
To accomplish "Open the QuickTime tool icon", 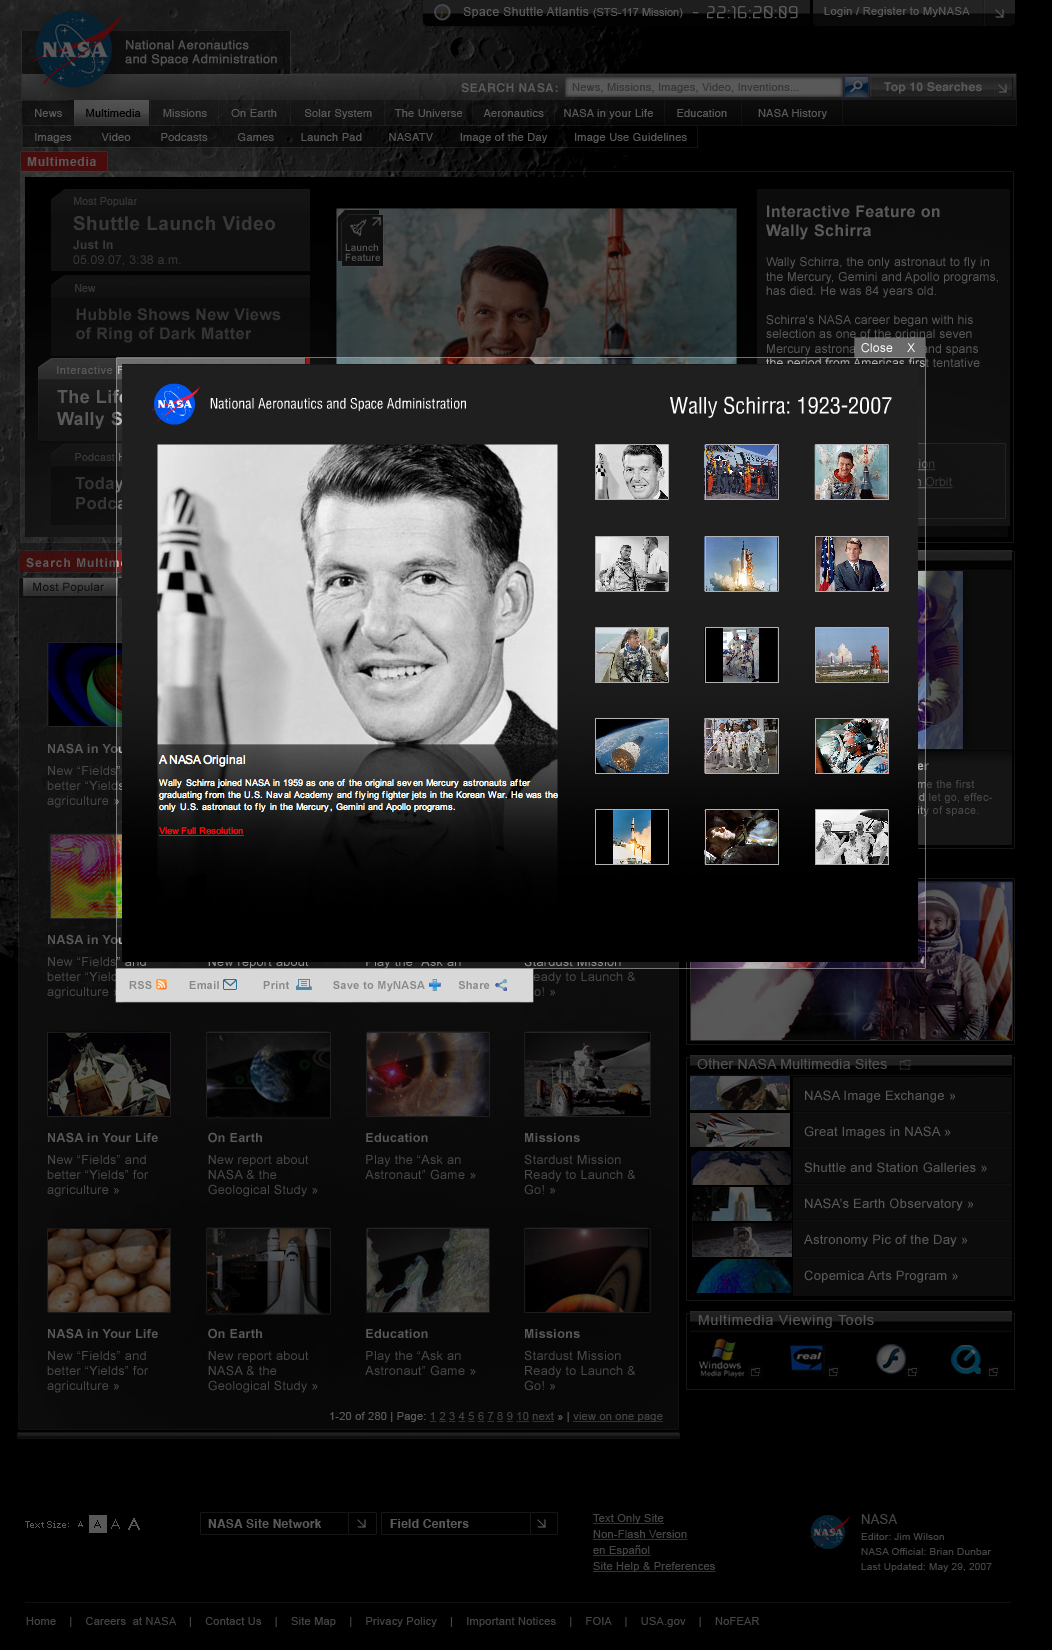I will (966, 1359).
